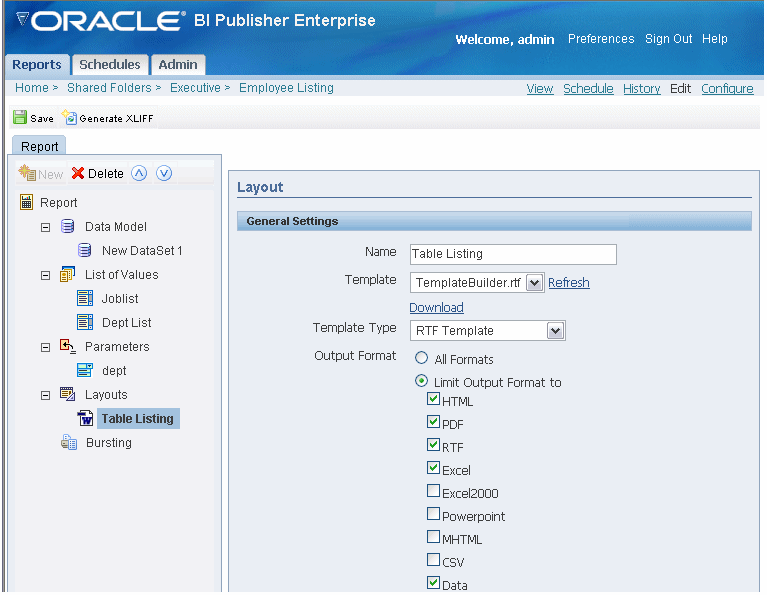
Task: Collapse the Parameters tree node
Action: coord(45,348)
